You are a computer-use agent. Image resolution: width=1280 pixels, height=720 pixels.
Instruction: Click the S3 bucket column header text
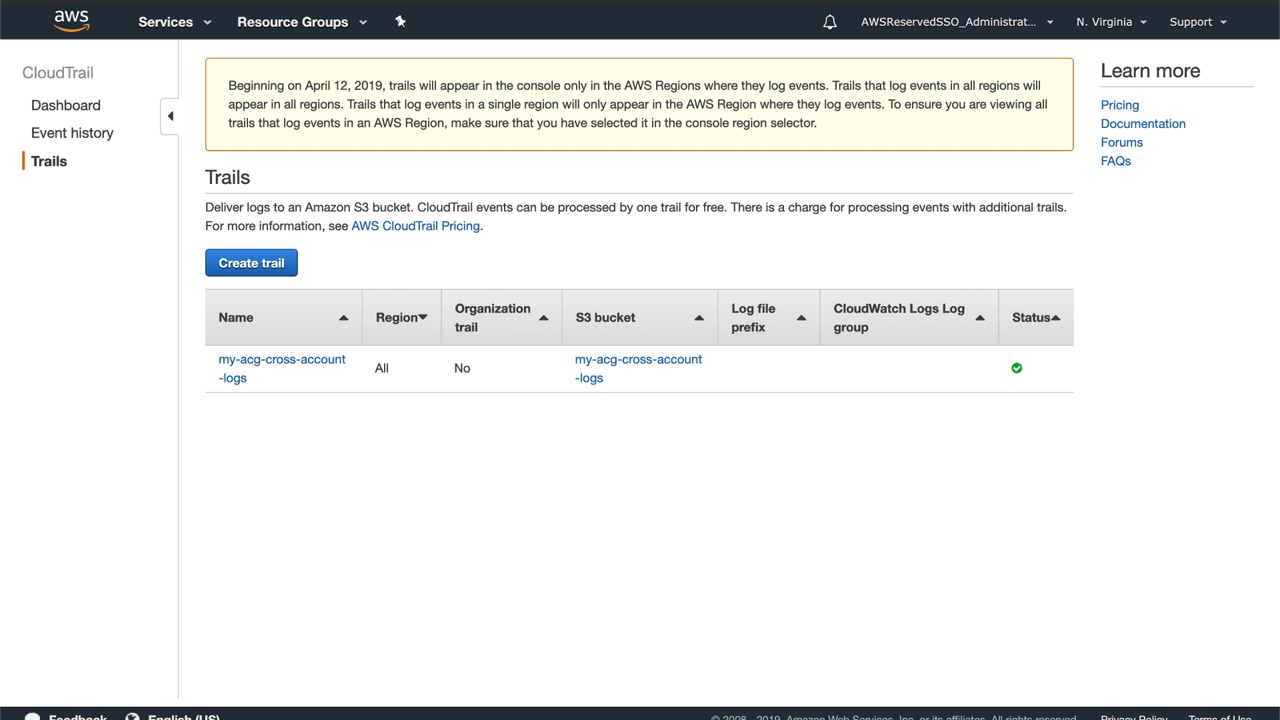pyautogui.click(x=605, y=318)
